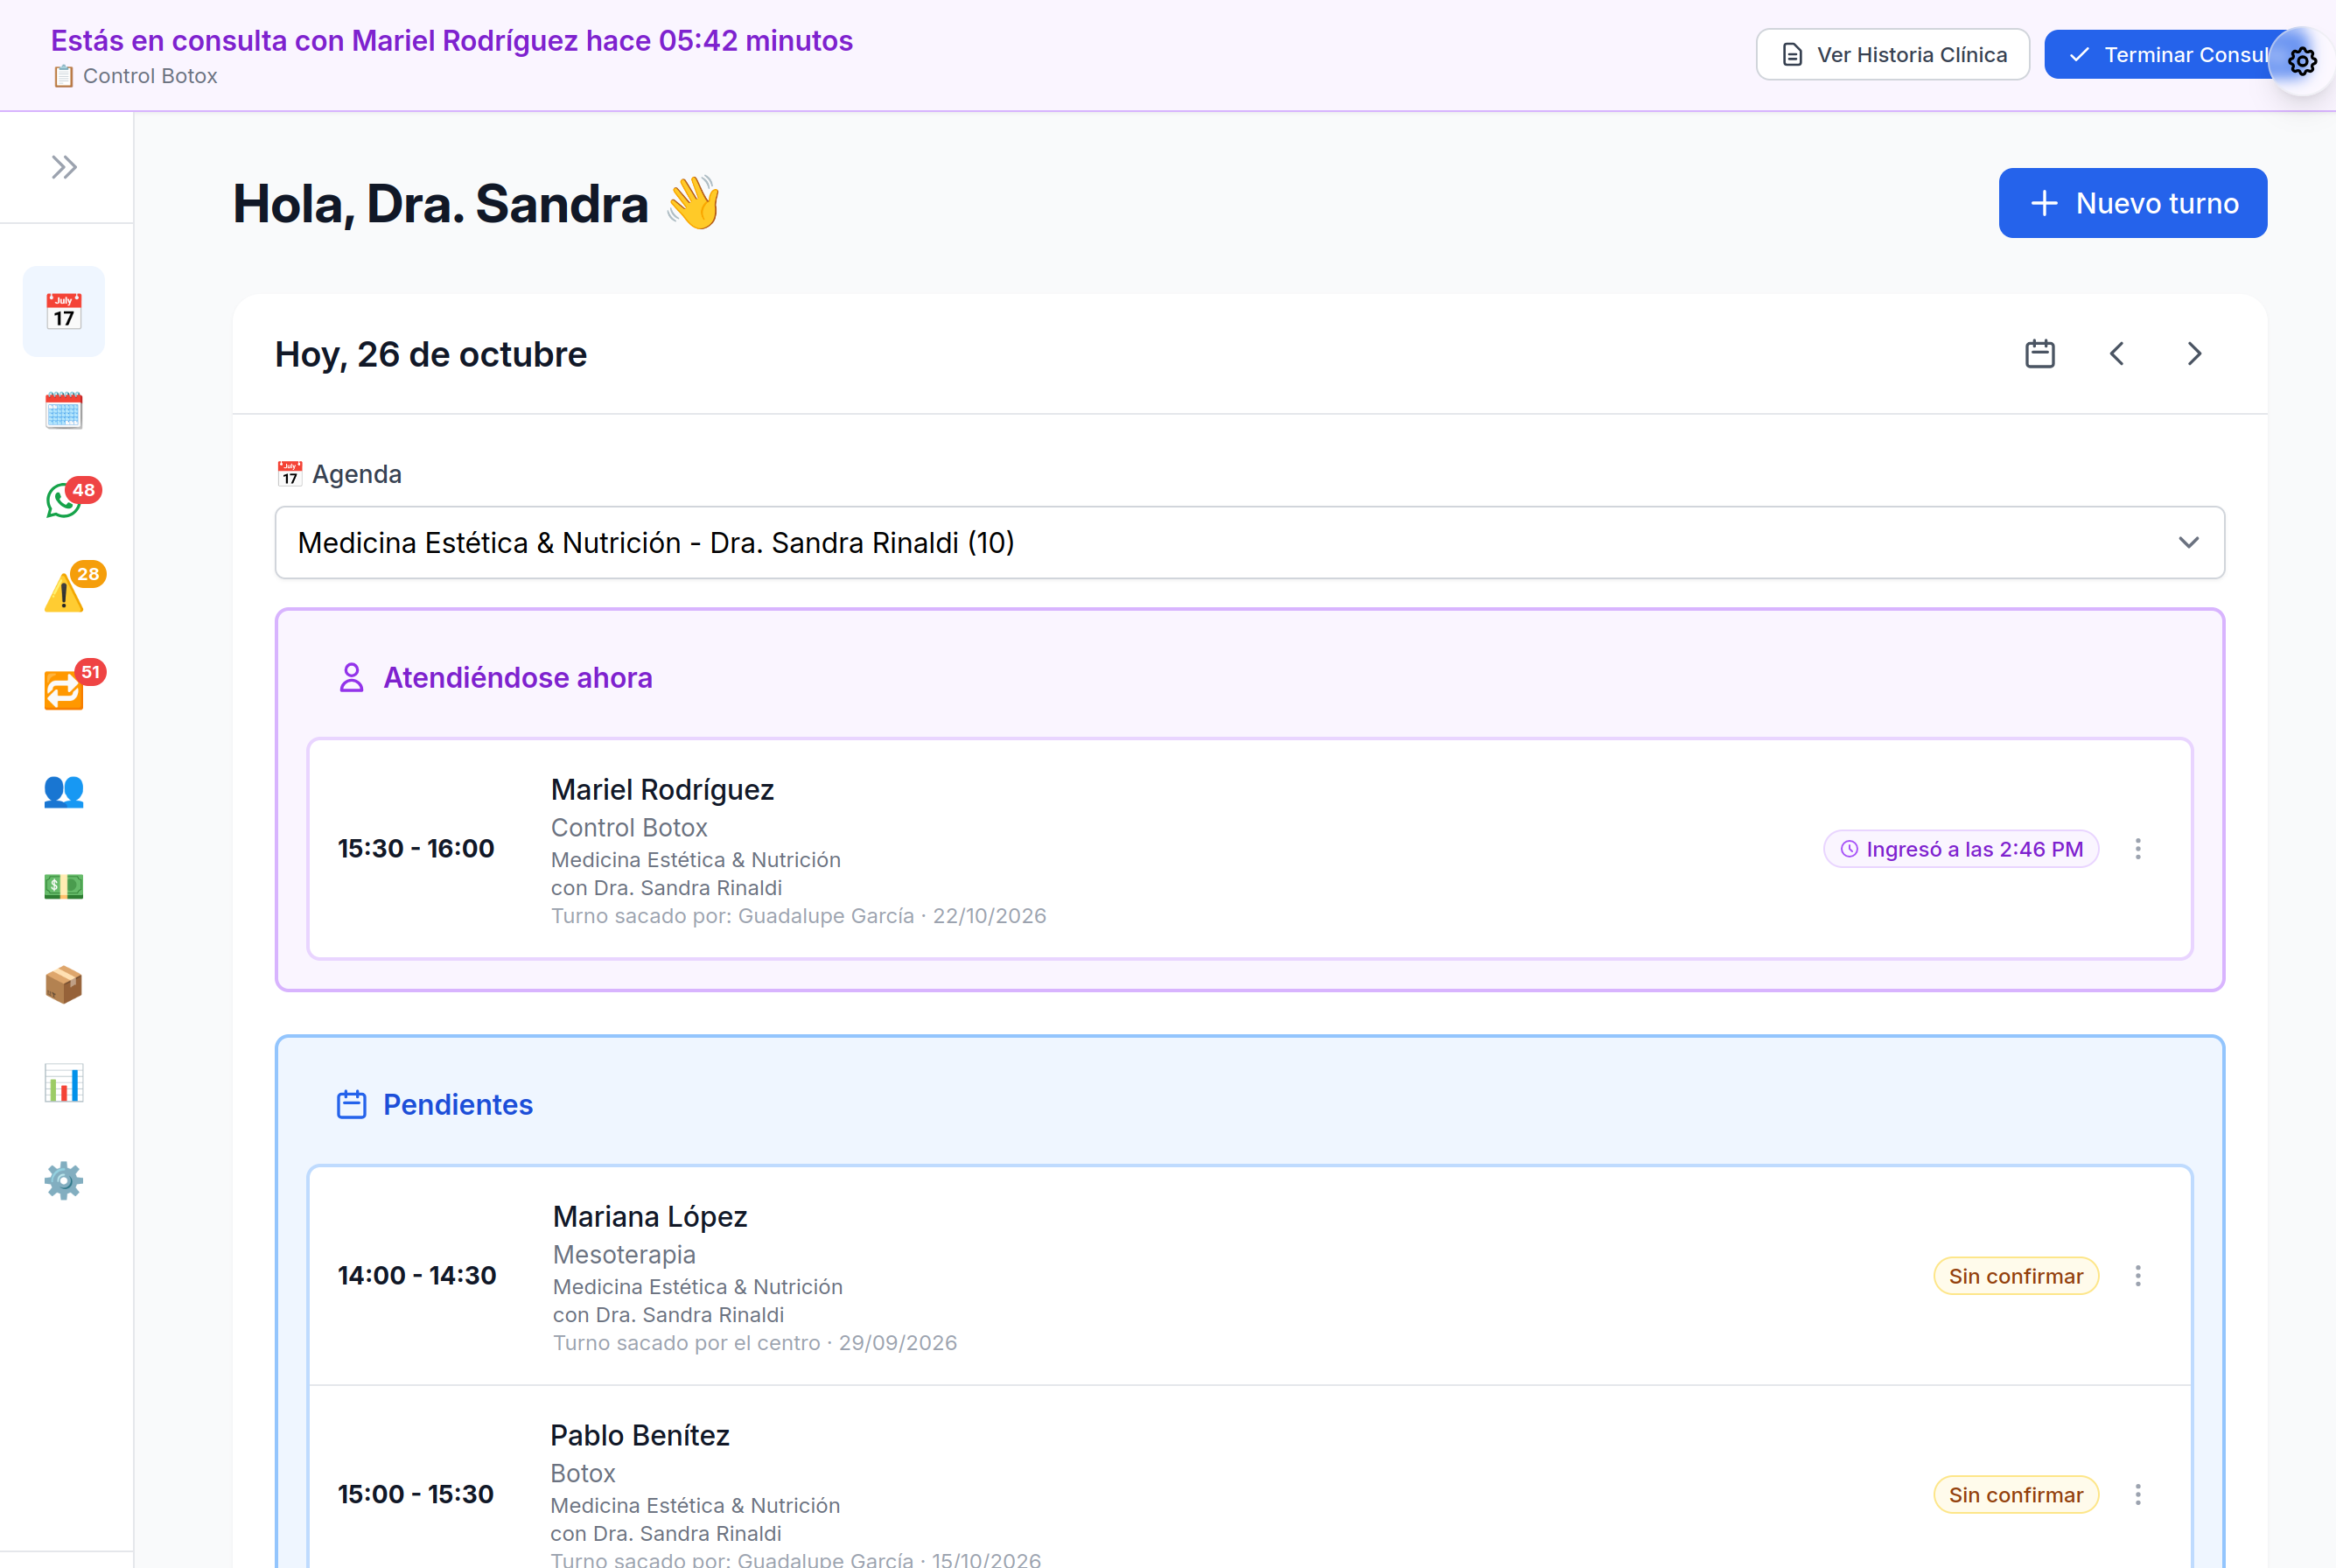
Task: Click the 15:30 - 16:00 time slot
Action: tap(416, 849)
